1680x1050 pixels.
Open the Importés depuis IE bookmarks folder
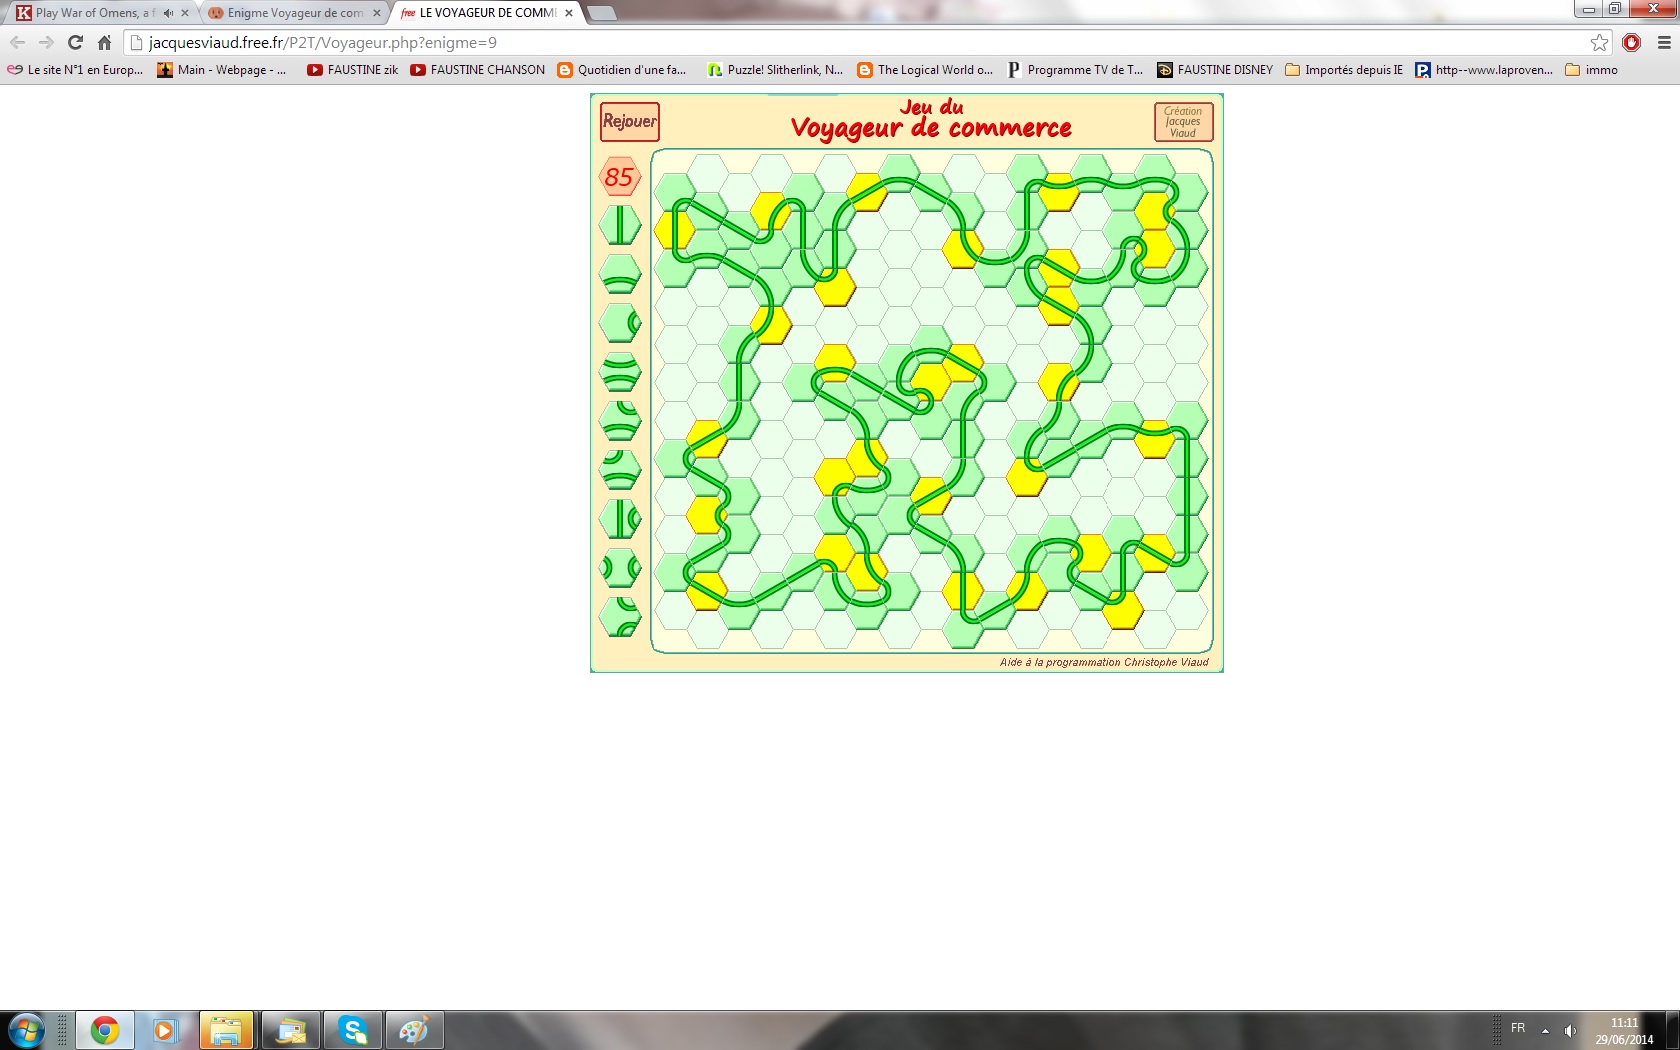pyautogui.click(x=1344, y=70)
